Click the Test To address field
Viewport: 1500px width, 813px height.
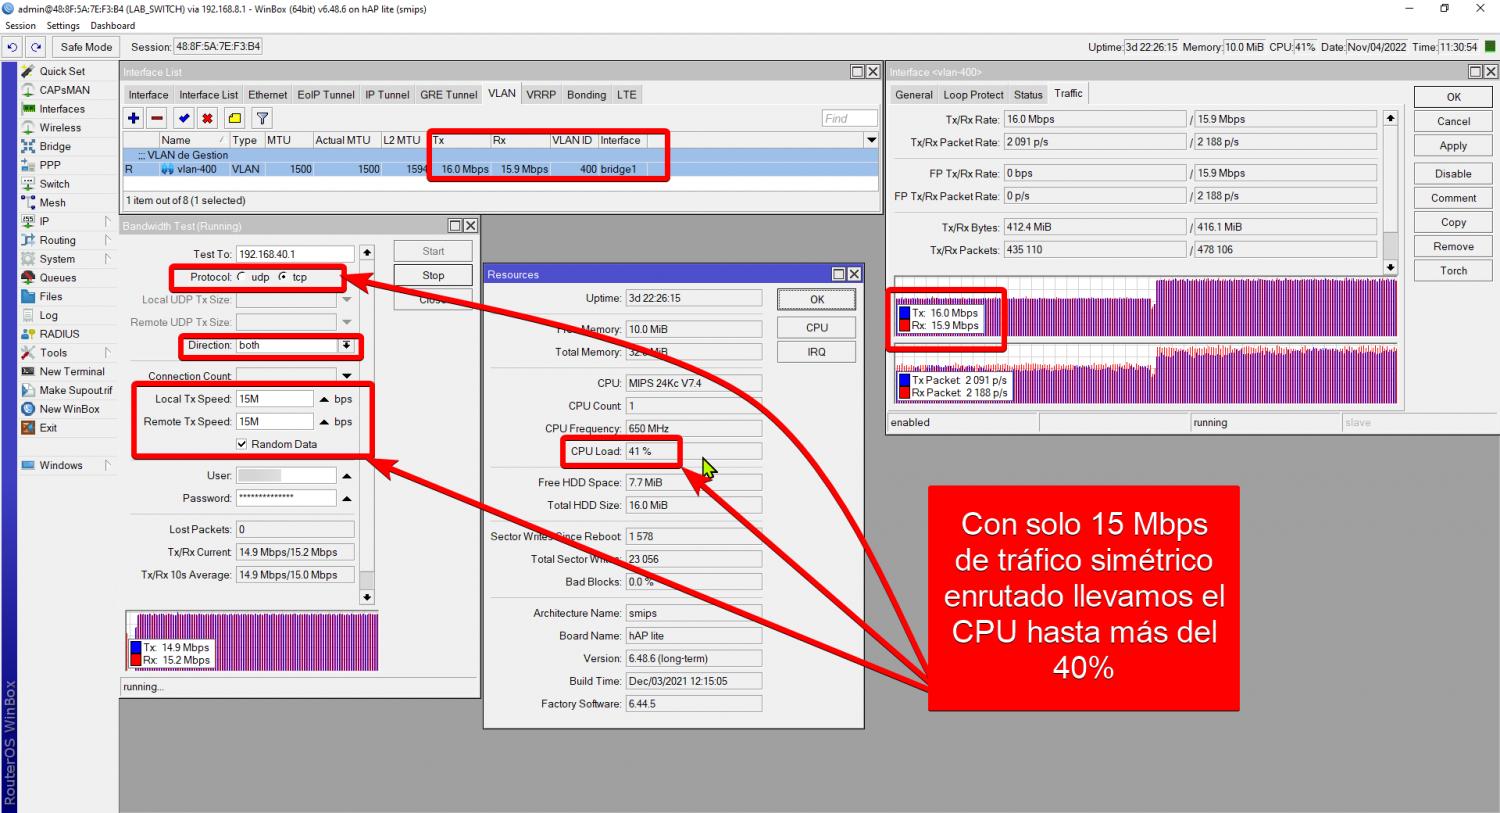(295, 254)
